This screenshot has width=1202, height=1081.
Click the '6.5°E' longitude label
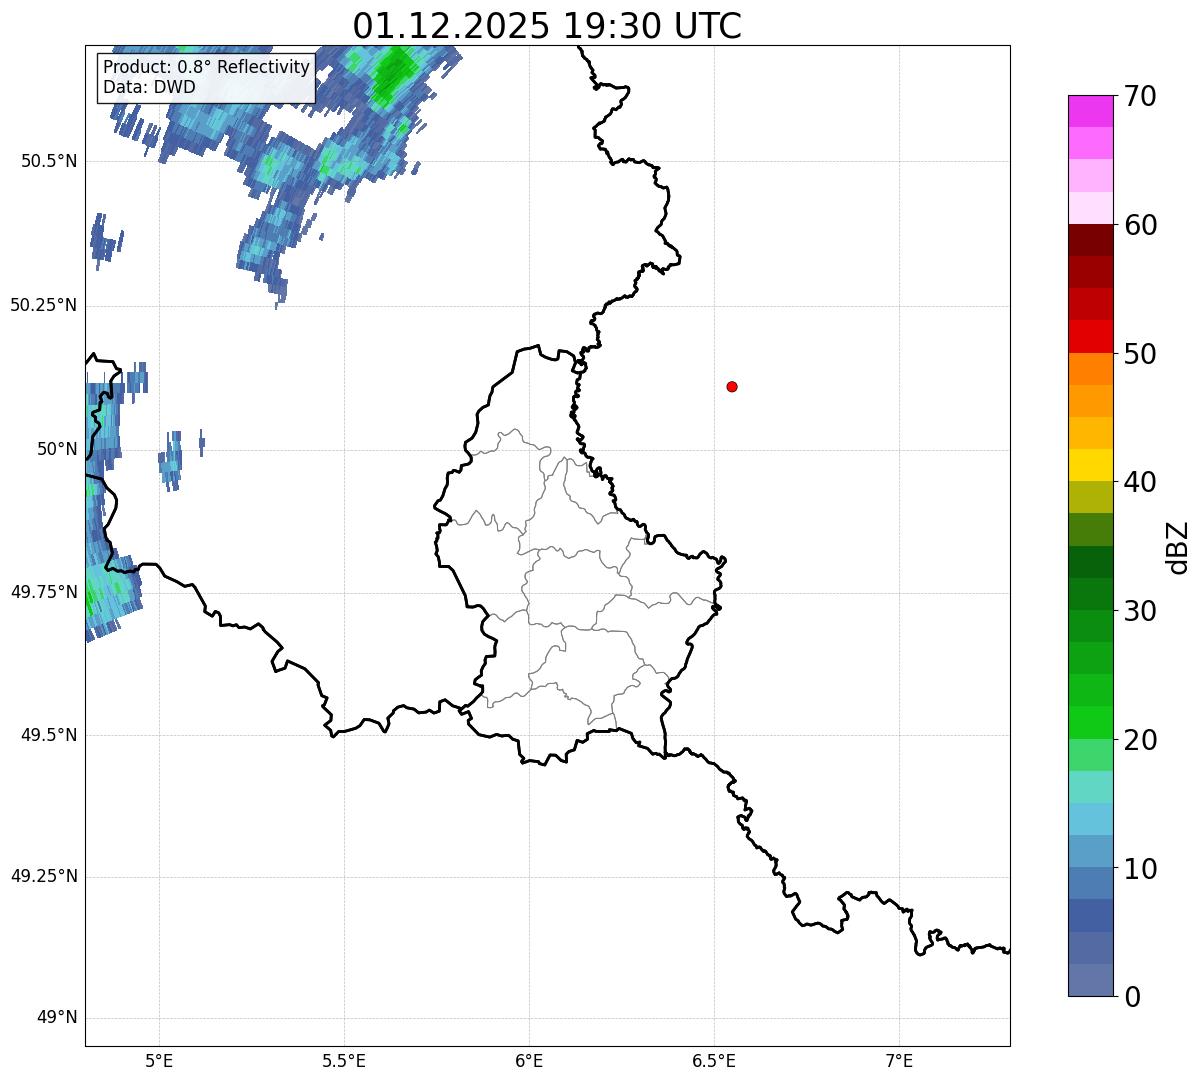714,1060
